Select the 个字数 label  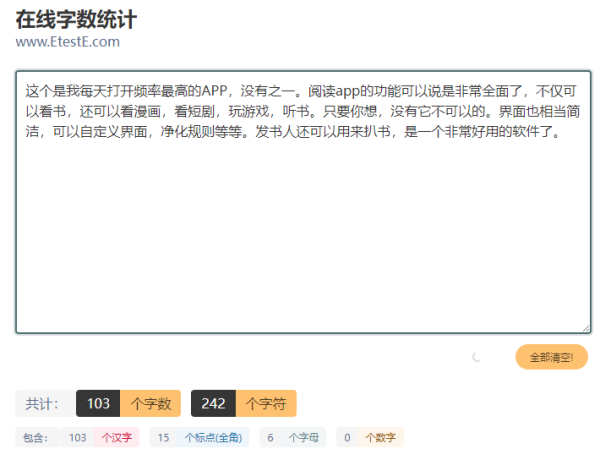(150, 403)
